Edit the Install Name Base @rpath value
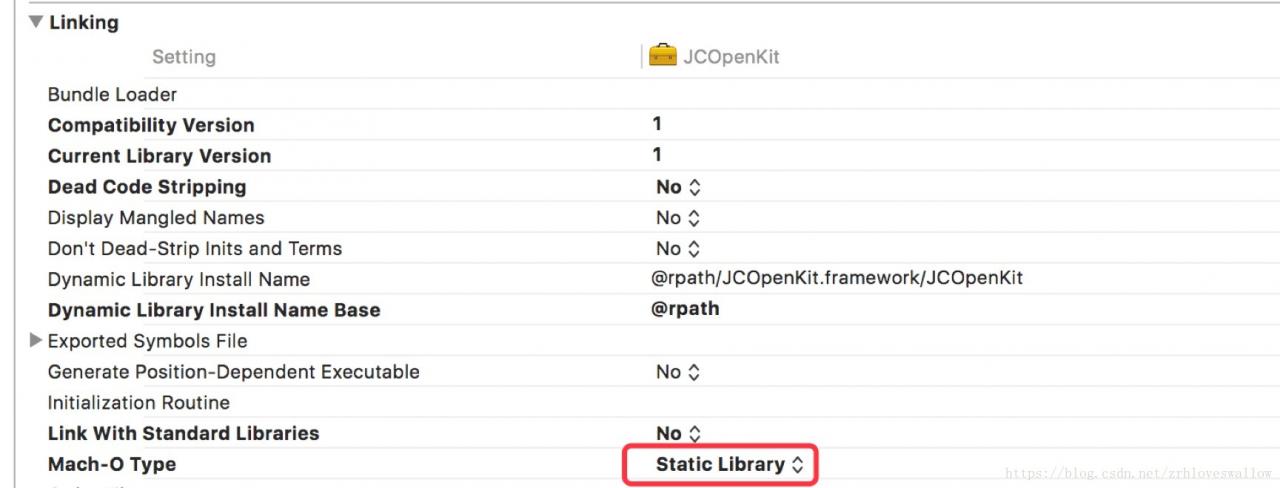 [x=685, y=310]
